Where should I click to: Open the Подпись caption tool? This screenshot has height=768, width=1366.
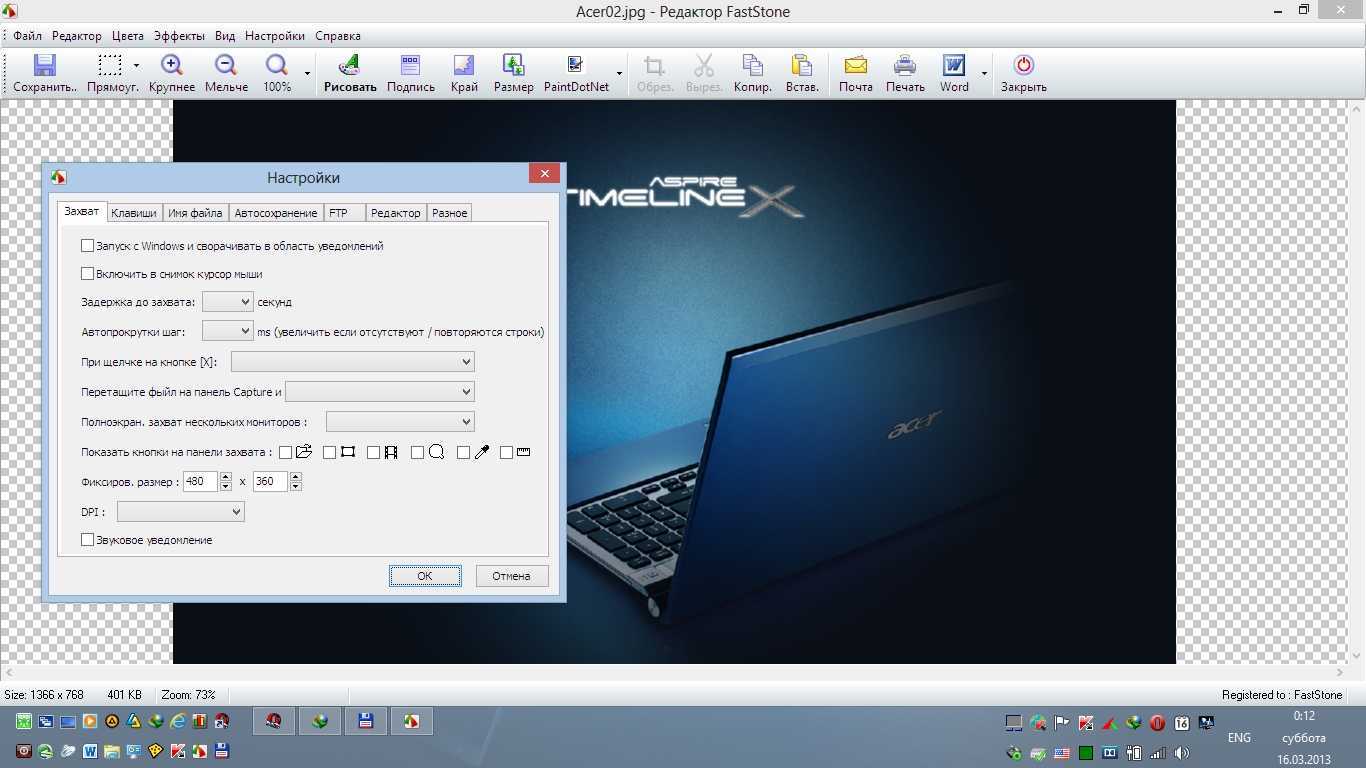click(410, 66)
